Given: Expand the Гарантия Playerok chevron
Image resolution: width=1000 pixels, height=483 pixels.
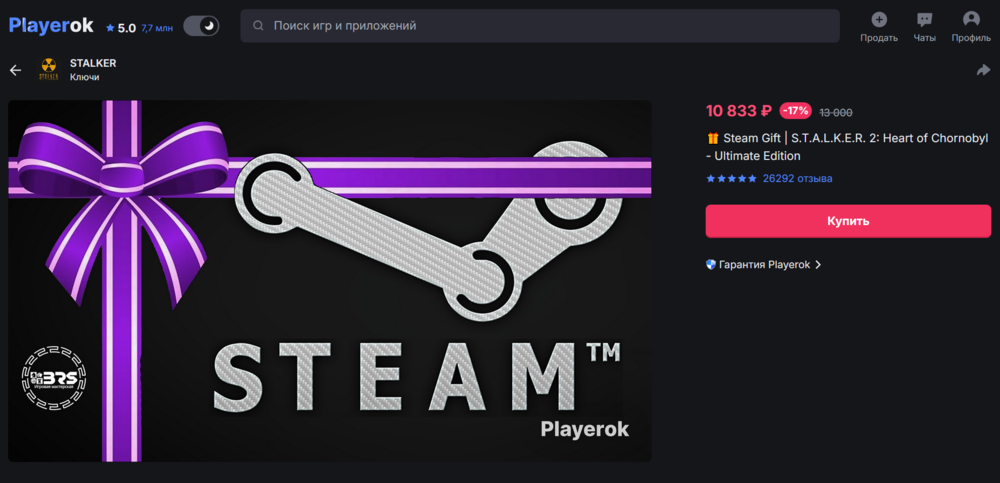Looking at the screenshot, I should pos(818,265).
